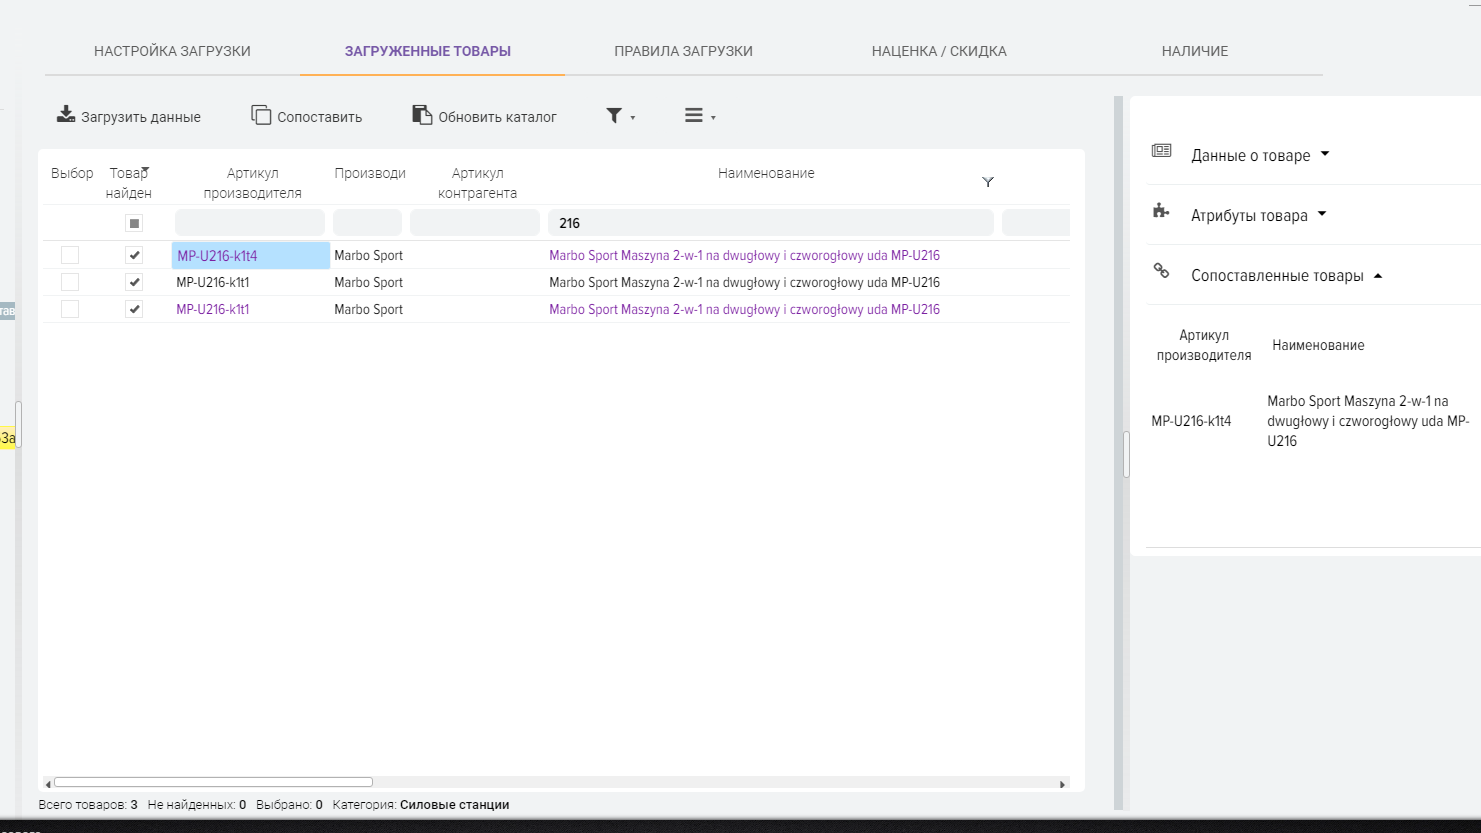Click the Наименование column header in table
The width and height of the screenshot is (1481, 833).
(x=766, y=173)
